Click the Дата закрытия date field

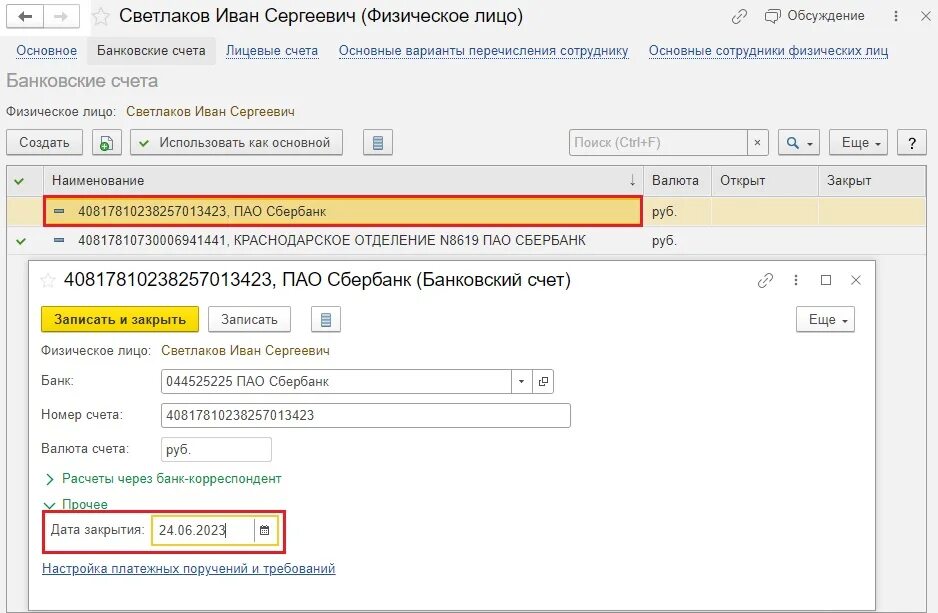point(203,530)
